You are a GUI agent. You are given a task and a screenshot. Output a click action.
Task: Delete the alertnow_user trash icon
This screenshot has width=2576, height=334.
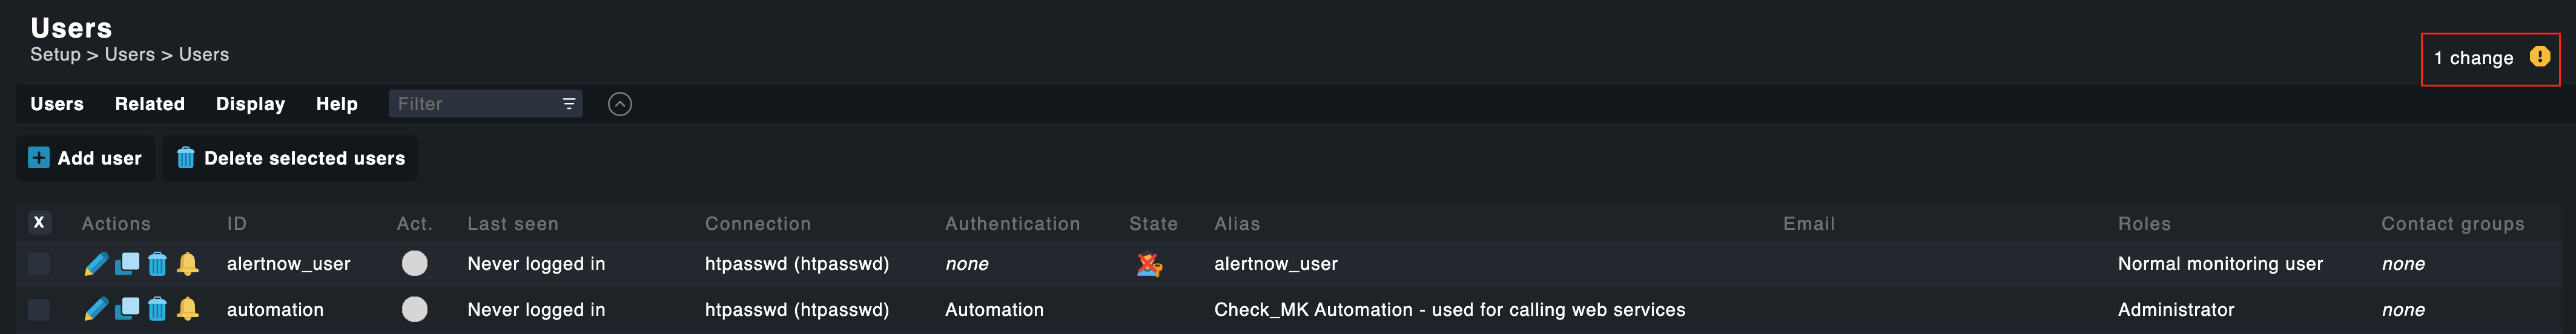(157, 264)
